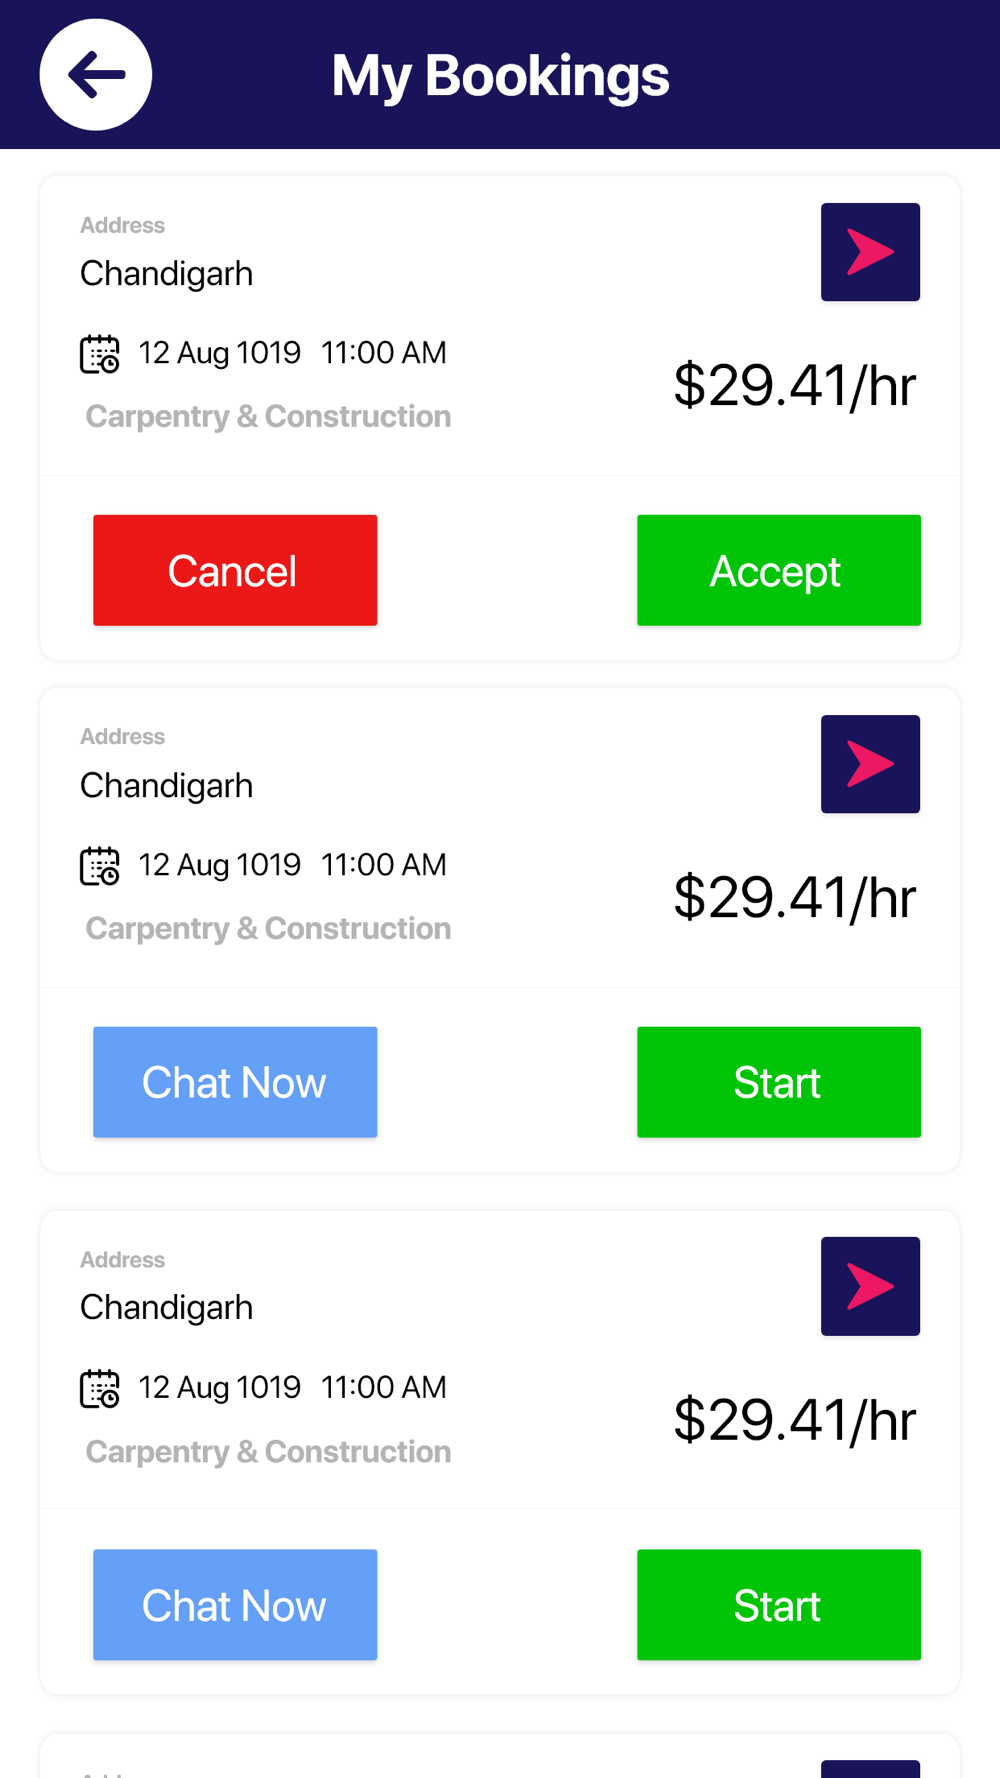Image resolution: width=1000 pixels, height=1778 pixels.
Task: Cancel the first booking request
Action: [x=235, y=570]
